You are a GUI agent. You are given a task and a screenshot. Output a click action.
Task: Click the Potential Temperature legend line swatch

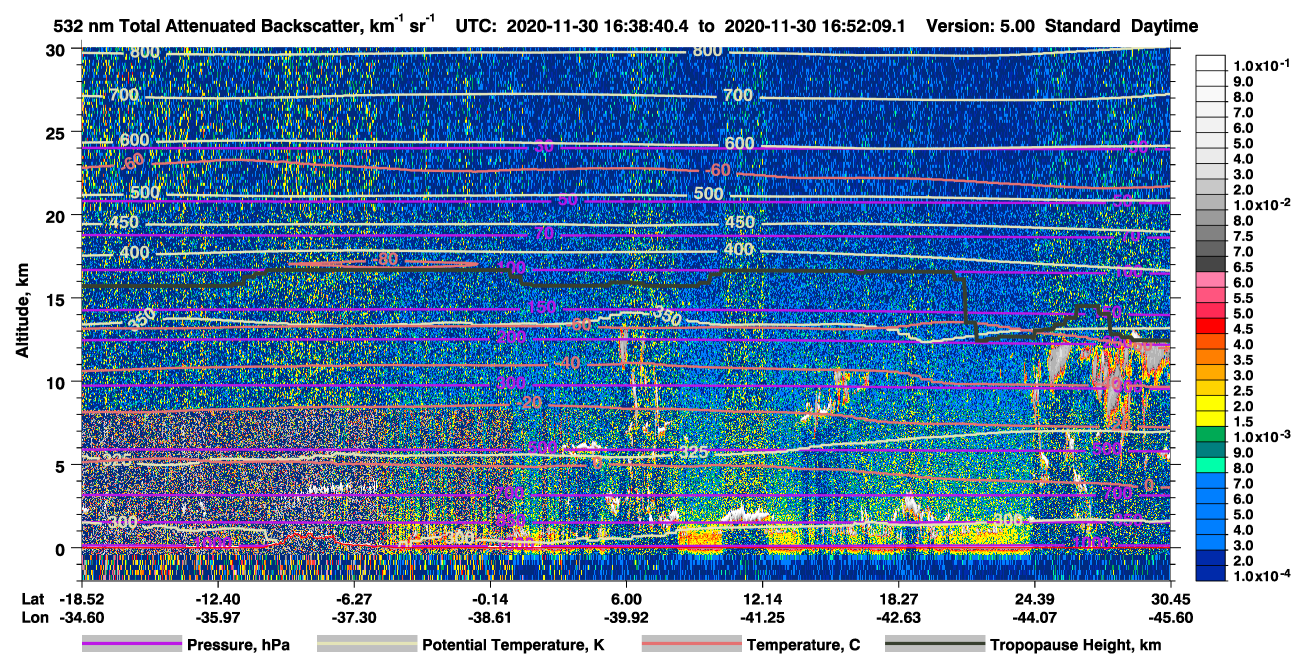[367, 645]
